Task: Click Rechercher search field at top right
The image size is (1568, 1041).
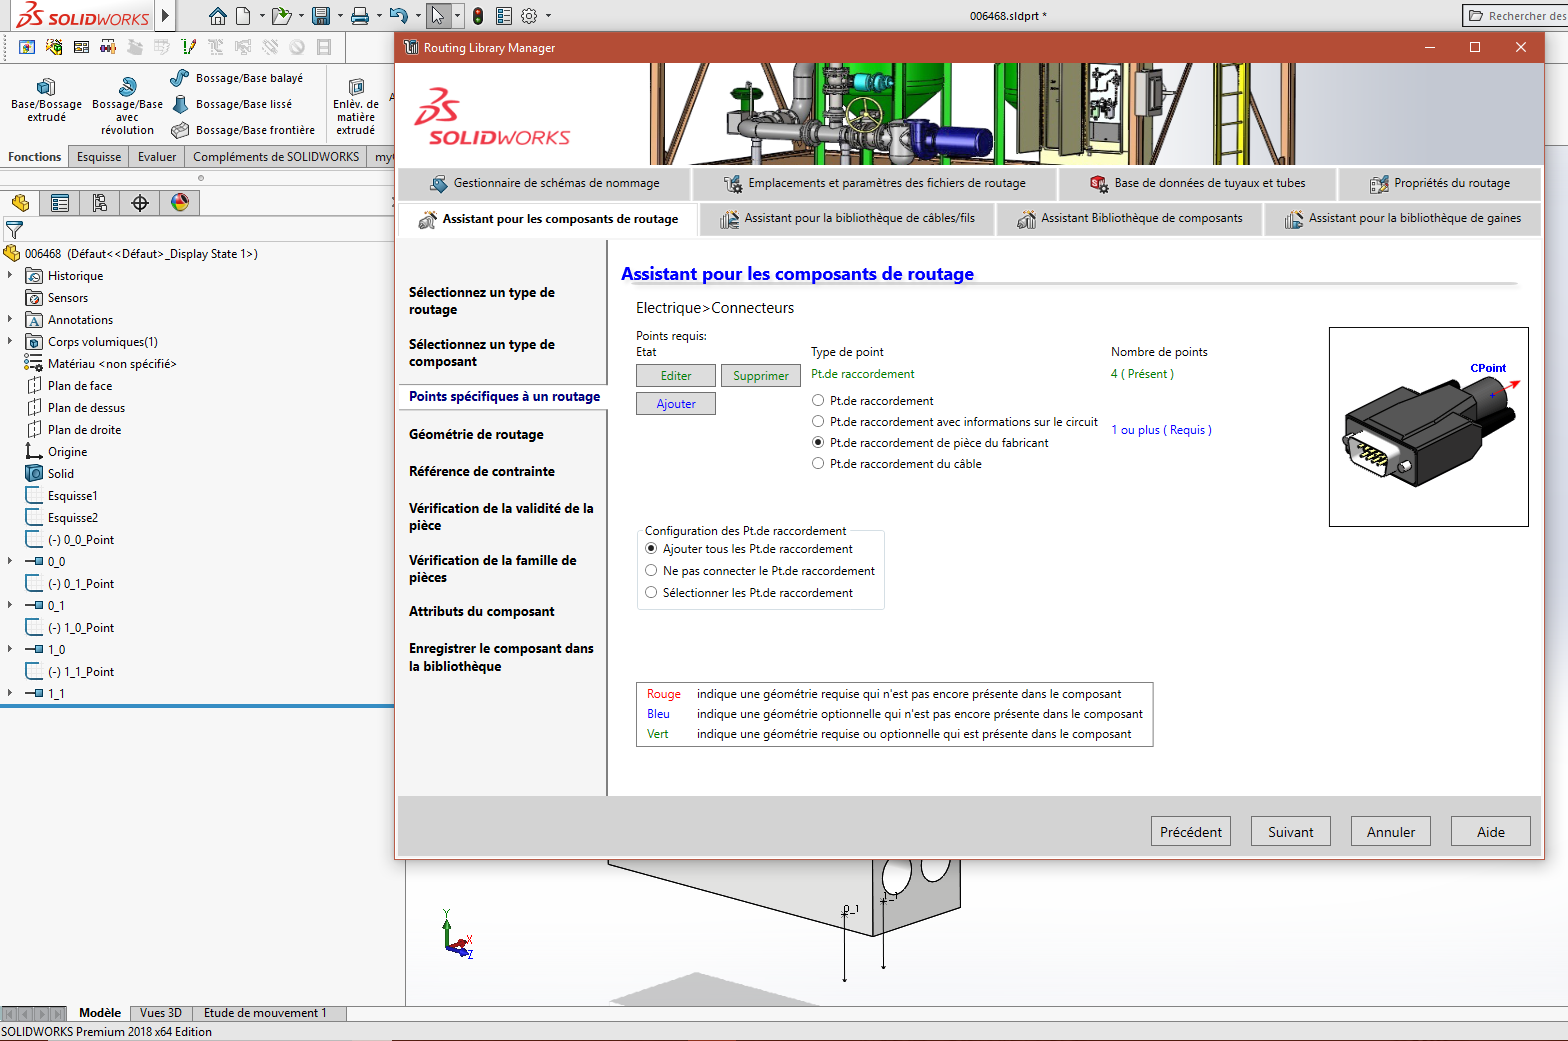Action: (x=1515, y=16)
